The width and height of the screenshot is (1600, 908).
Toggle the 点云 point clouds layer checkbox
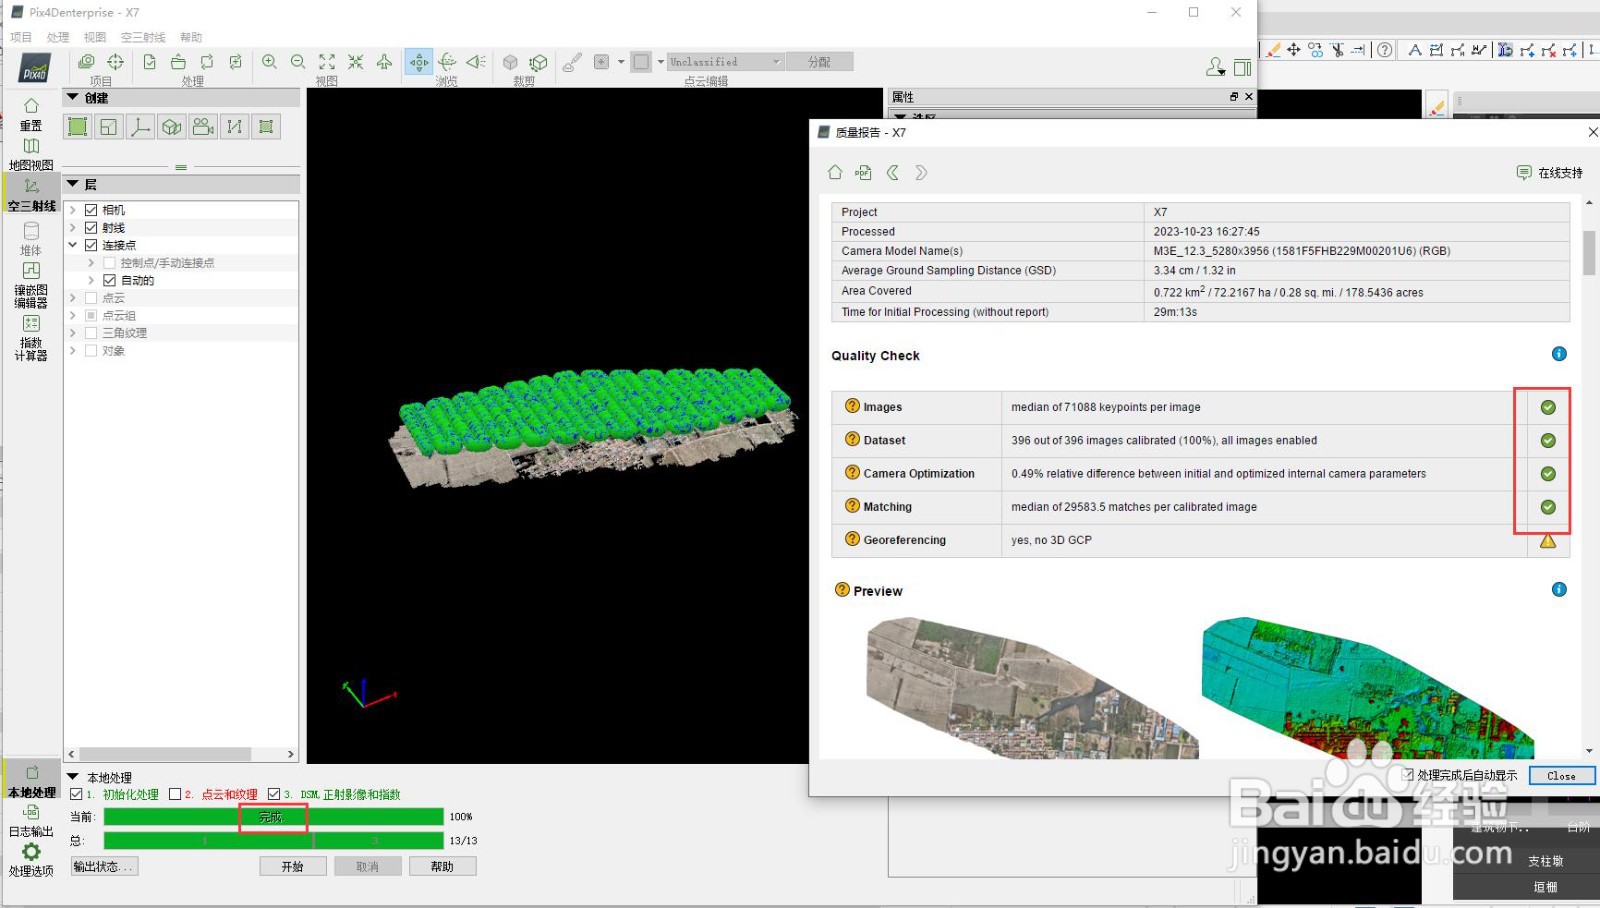pyautogui.click(x=91, y=298)
